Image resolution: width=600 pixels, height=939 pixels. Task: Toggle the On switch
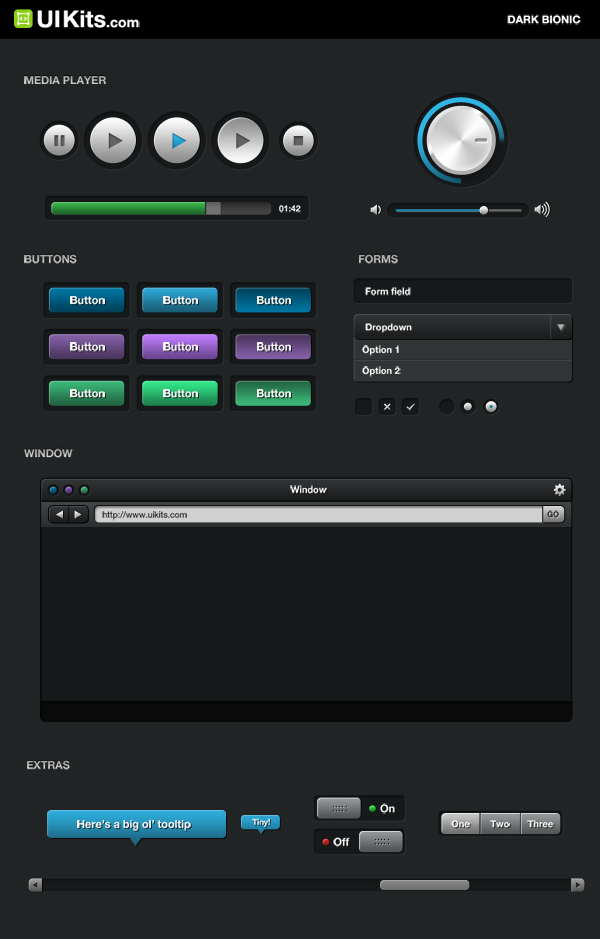(359, 808)
